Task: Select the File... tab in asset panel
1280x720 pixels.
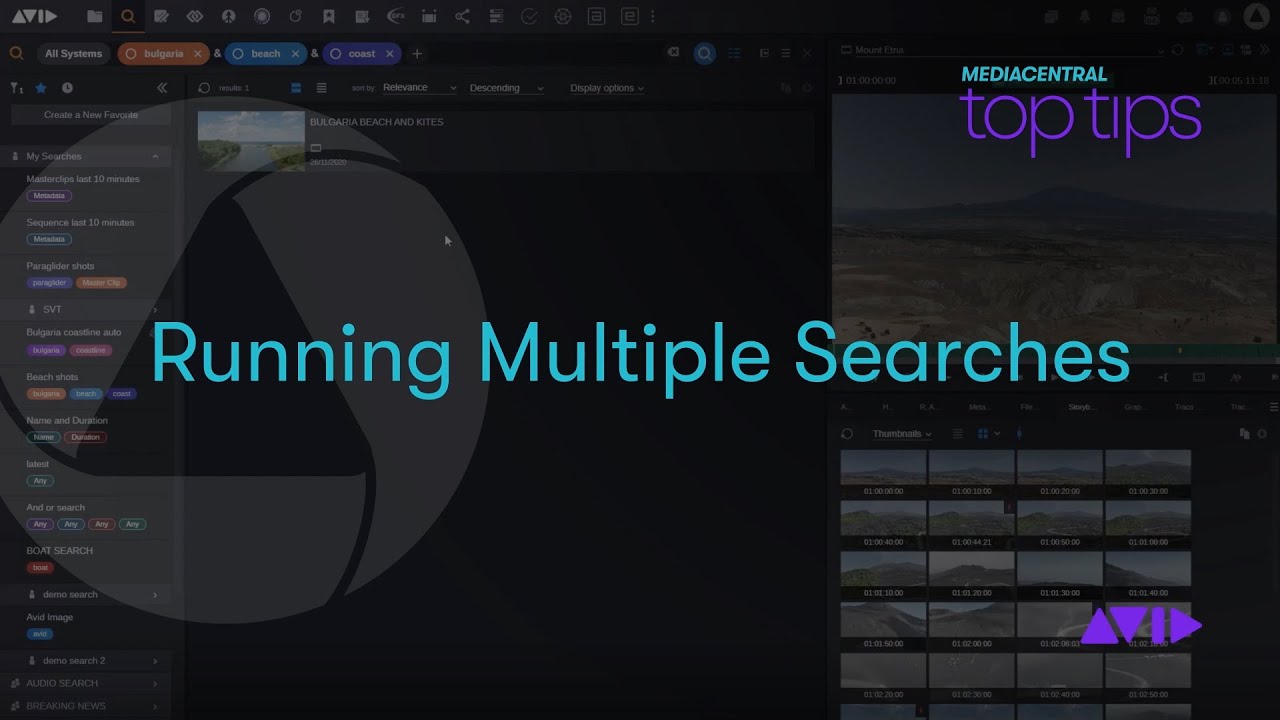Action: [1028, 407]
